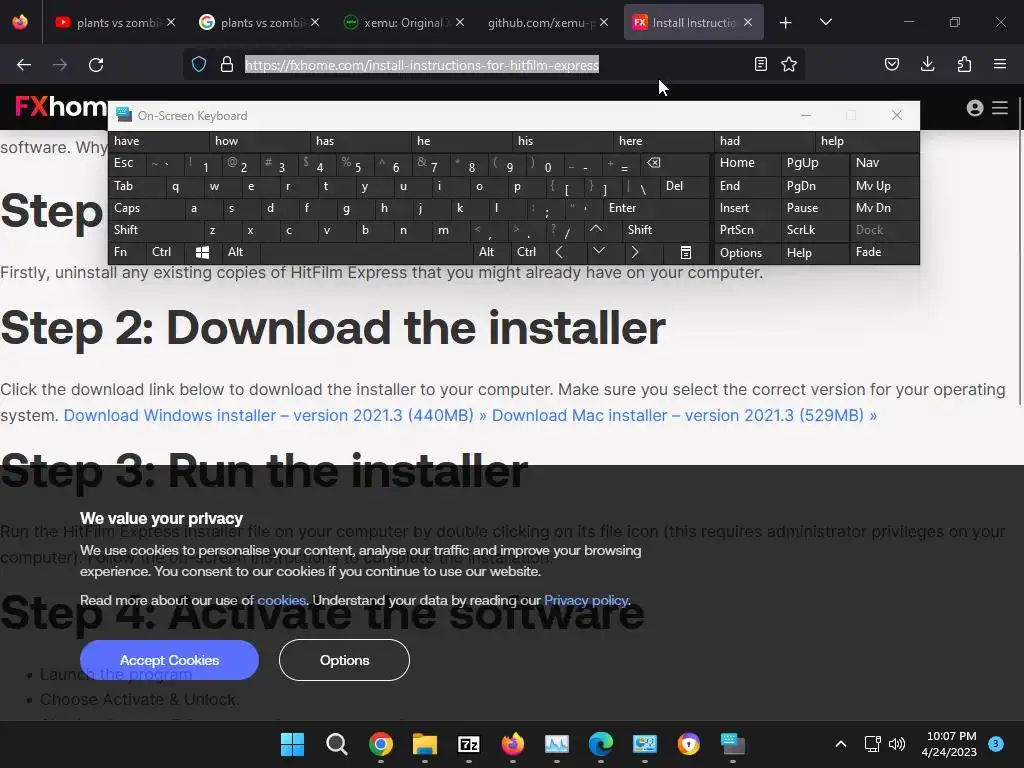Open a new browser tab
Image resolution: width=1024 pixels, height=768 pixels.
(x=786, y=23)
